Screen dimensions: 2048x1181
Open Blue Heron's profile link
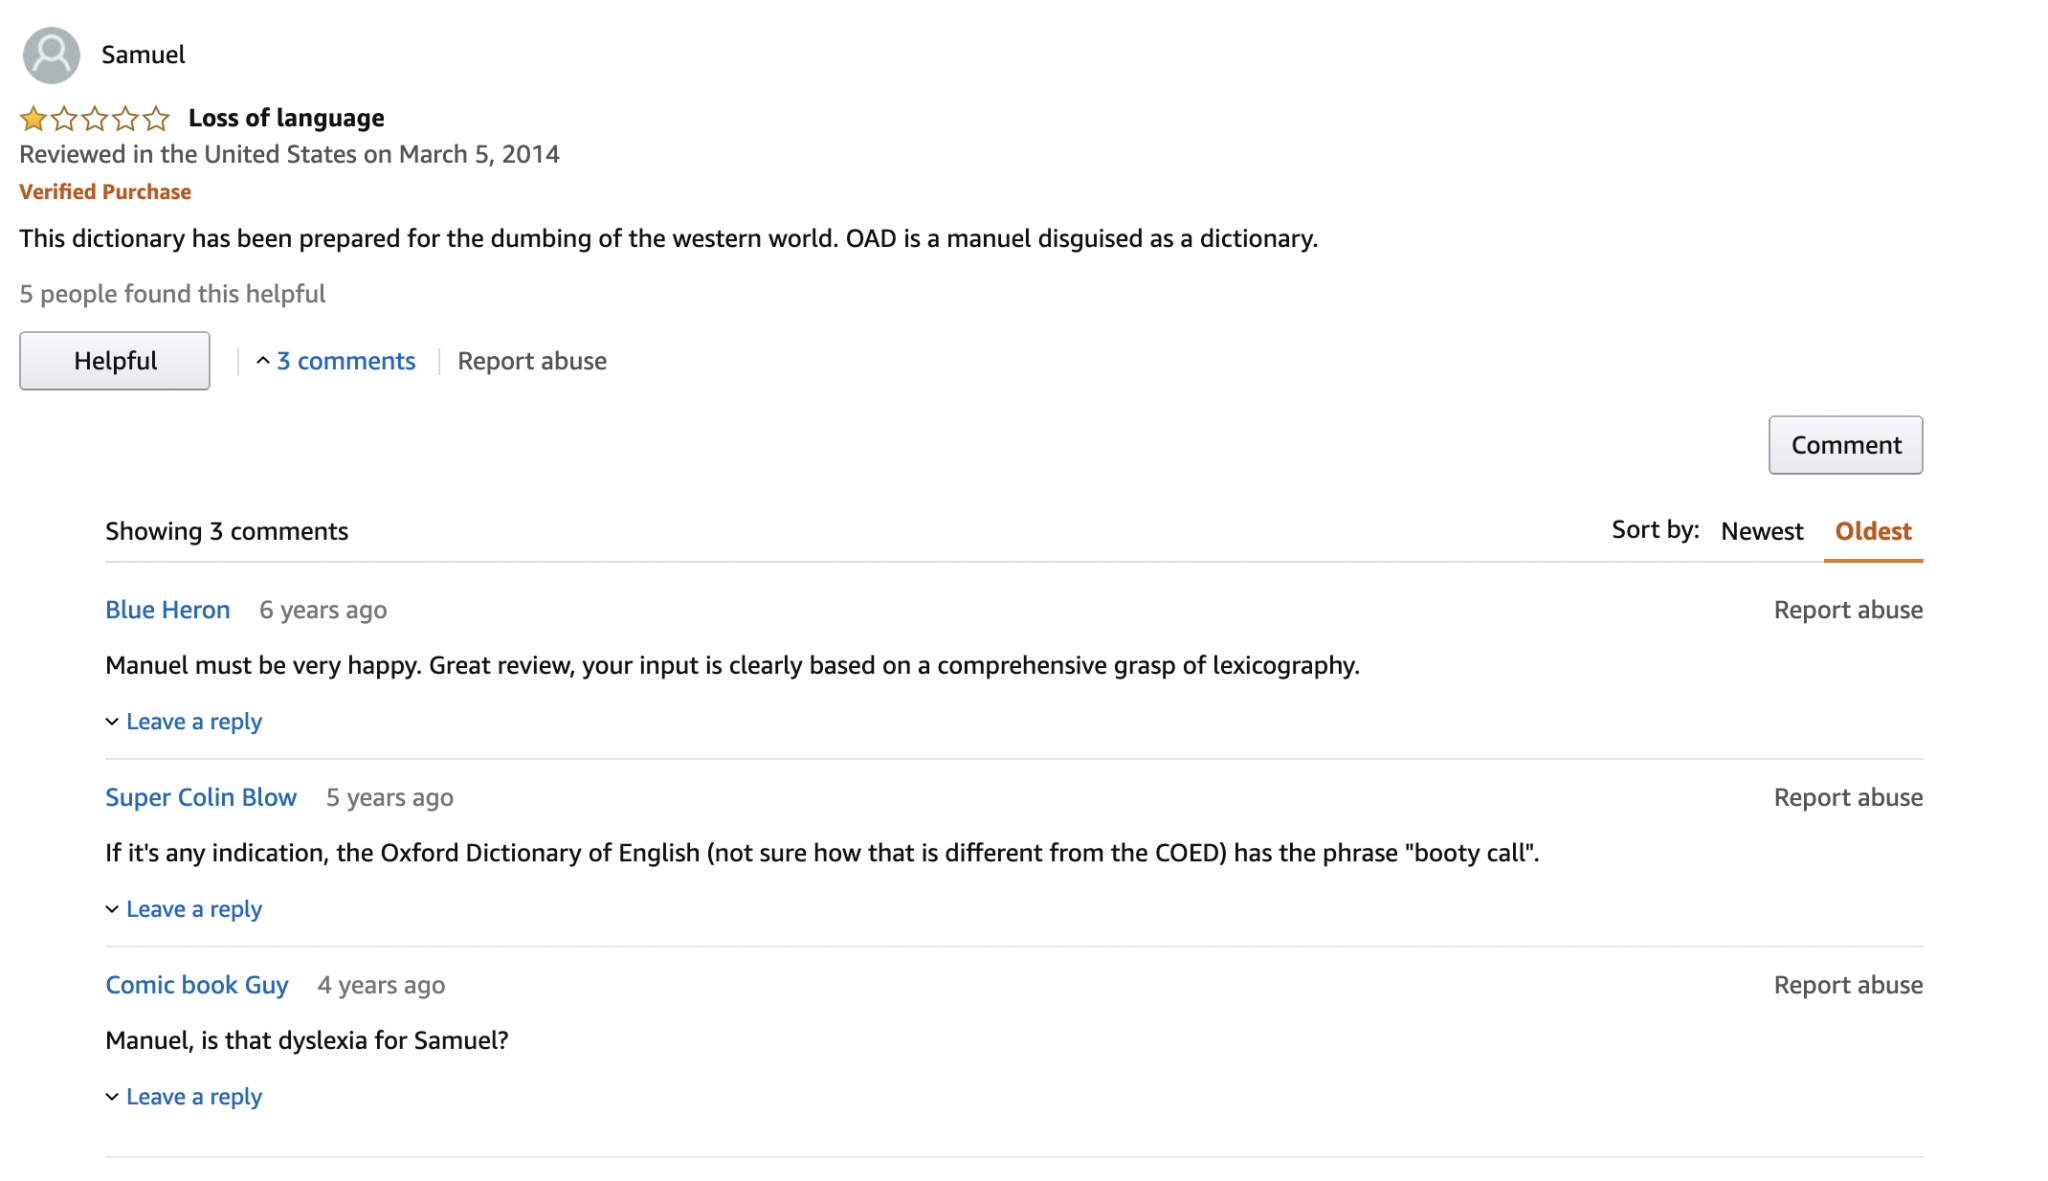click(167, 609)
